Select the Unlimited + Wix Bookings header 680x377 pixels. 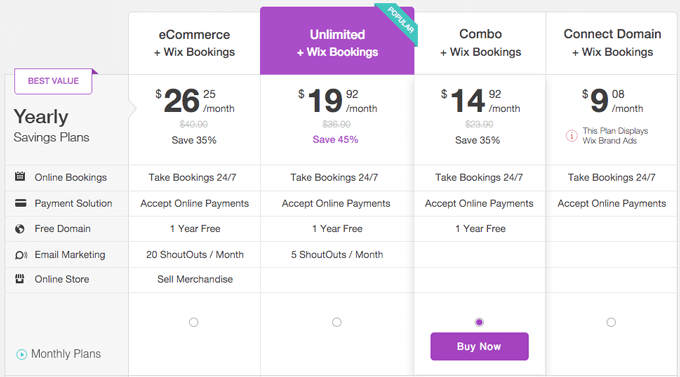point(337,43)
